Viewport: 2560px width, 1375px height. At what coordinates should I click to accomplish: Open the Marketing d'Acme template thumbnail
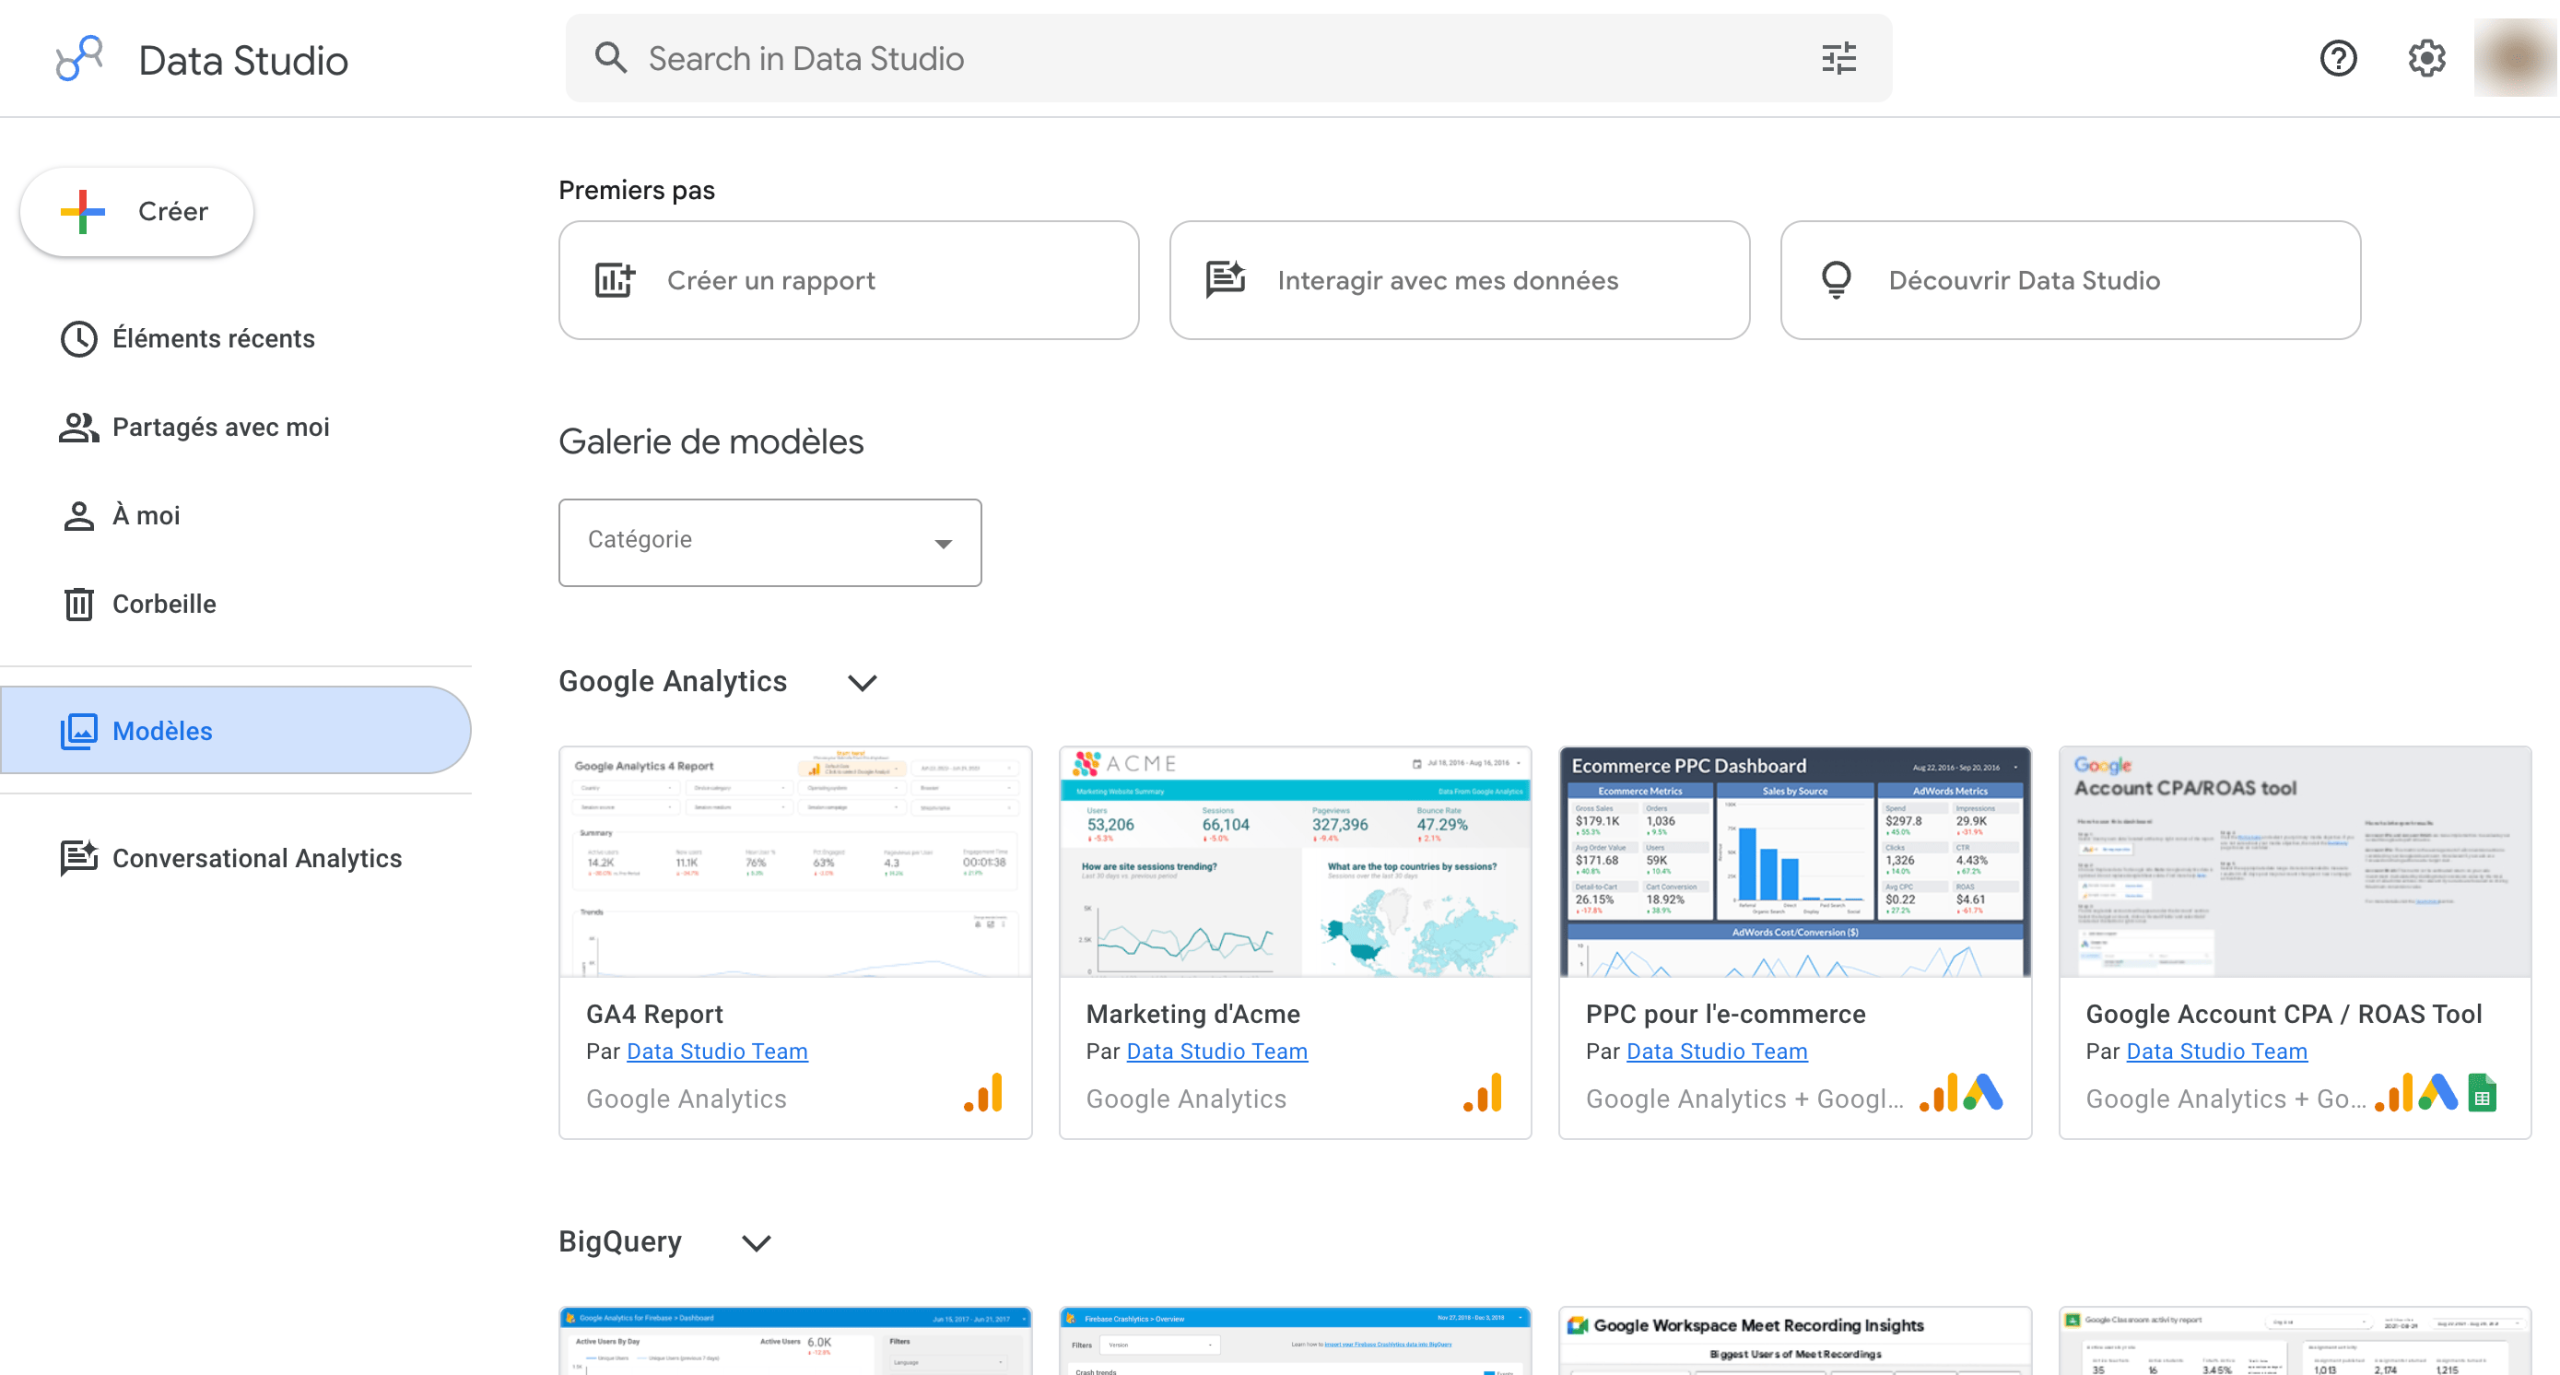1295,862
